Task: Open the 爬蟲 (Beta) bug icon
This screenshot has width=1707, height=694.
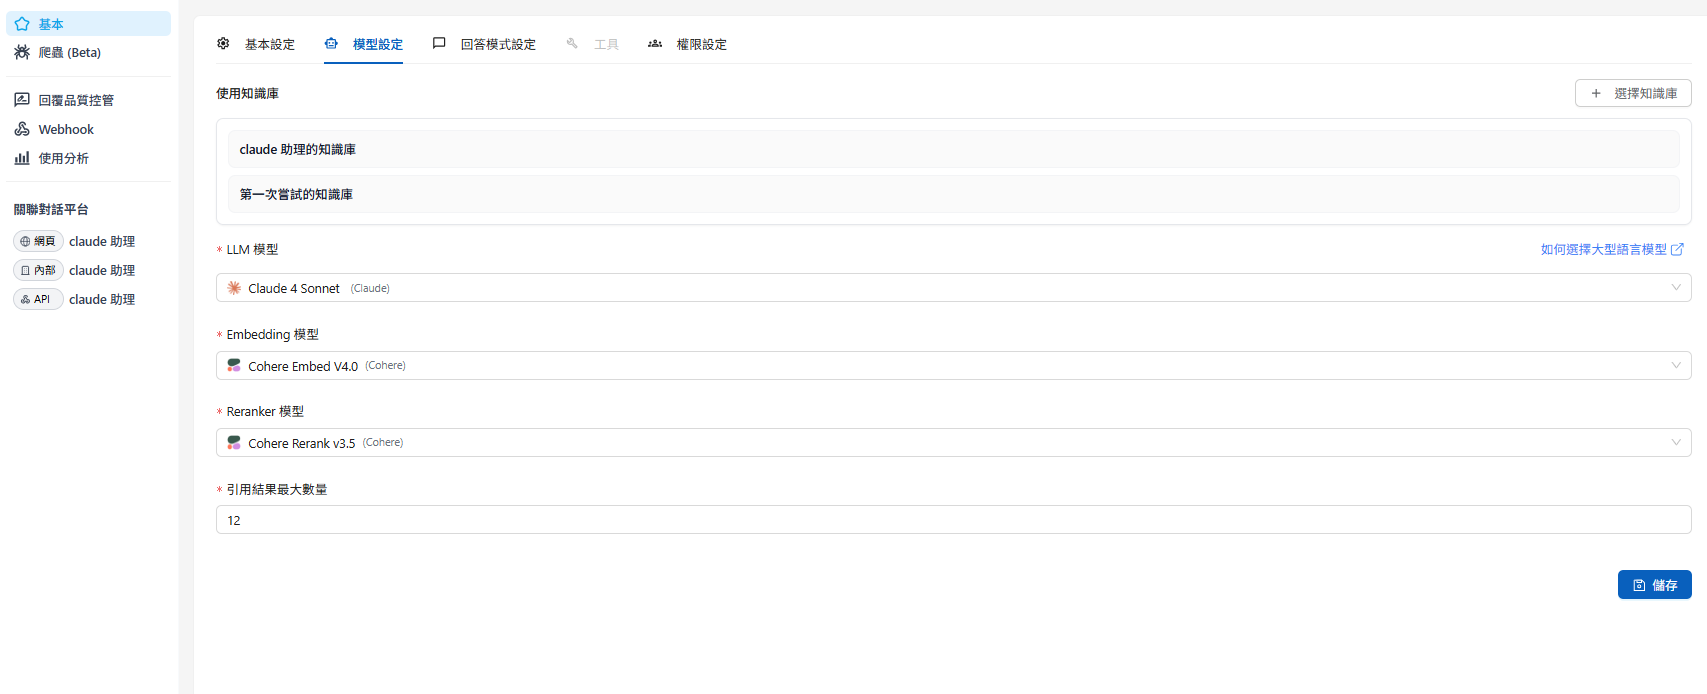Action: coord(22,52)
